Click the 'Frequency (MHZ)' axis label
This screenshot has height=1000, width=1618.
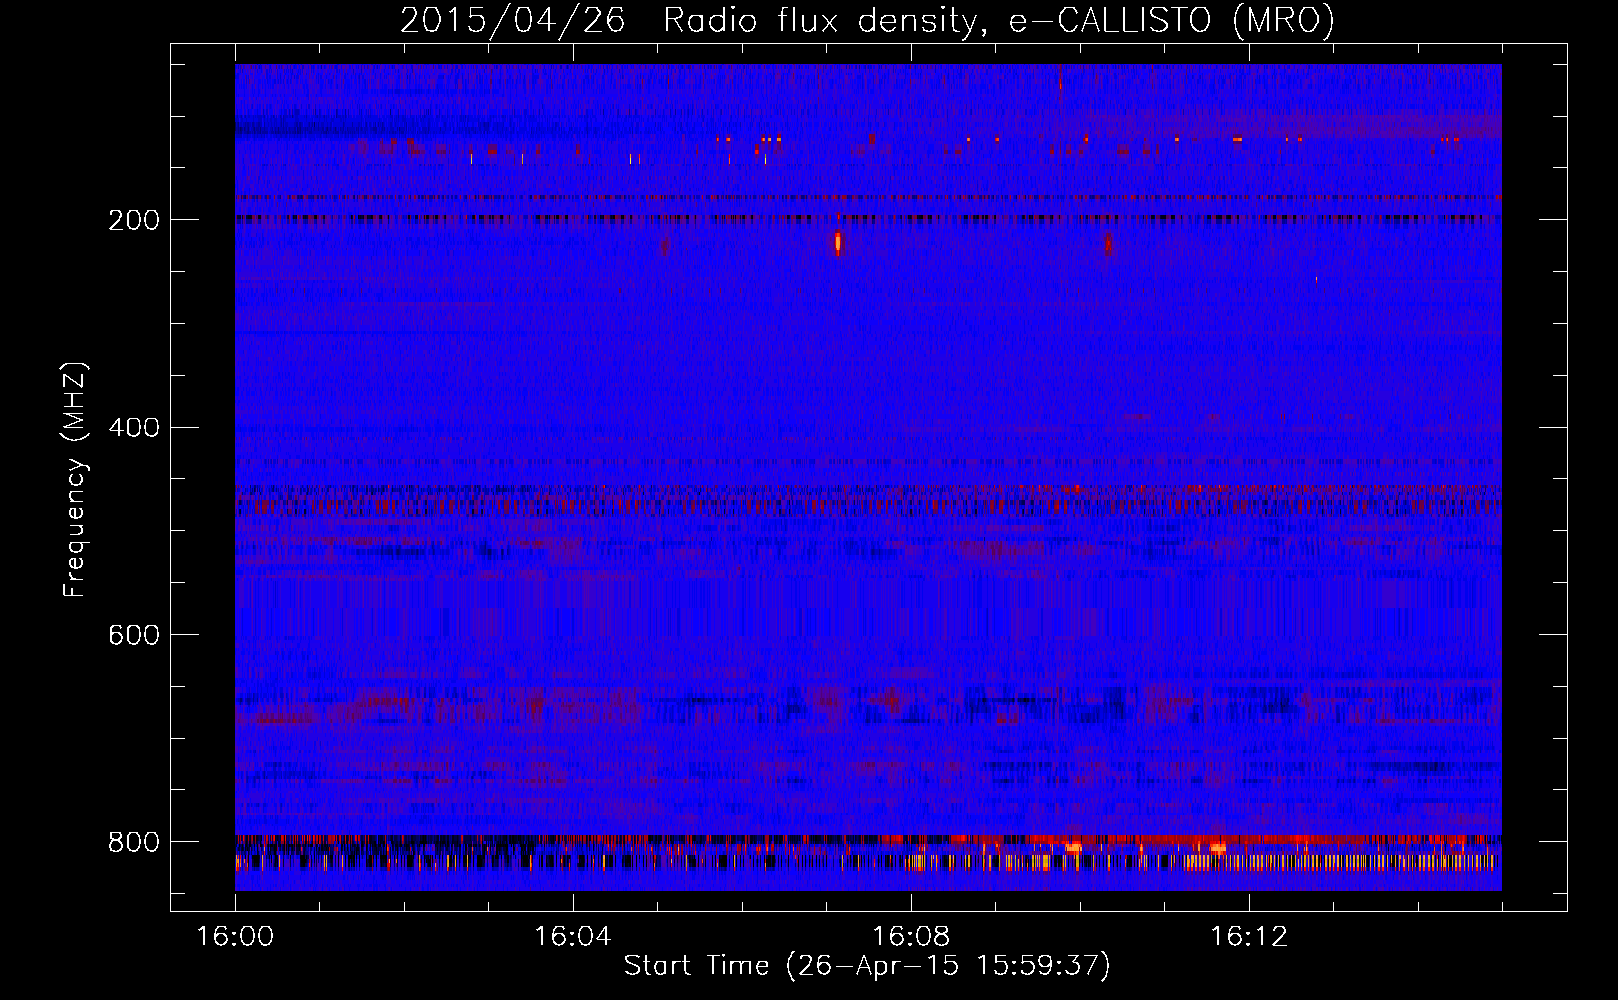76,480
